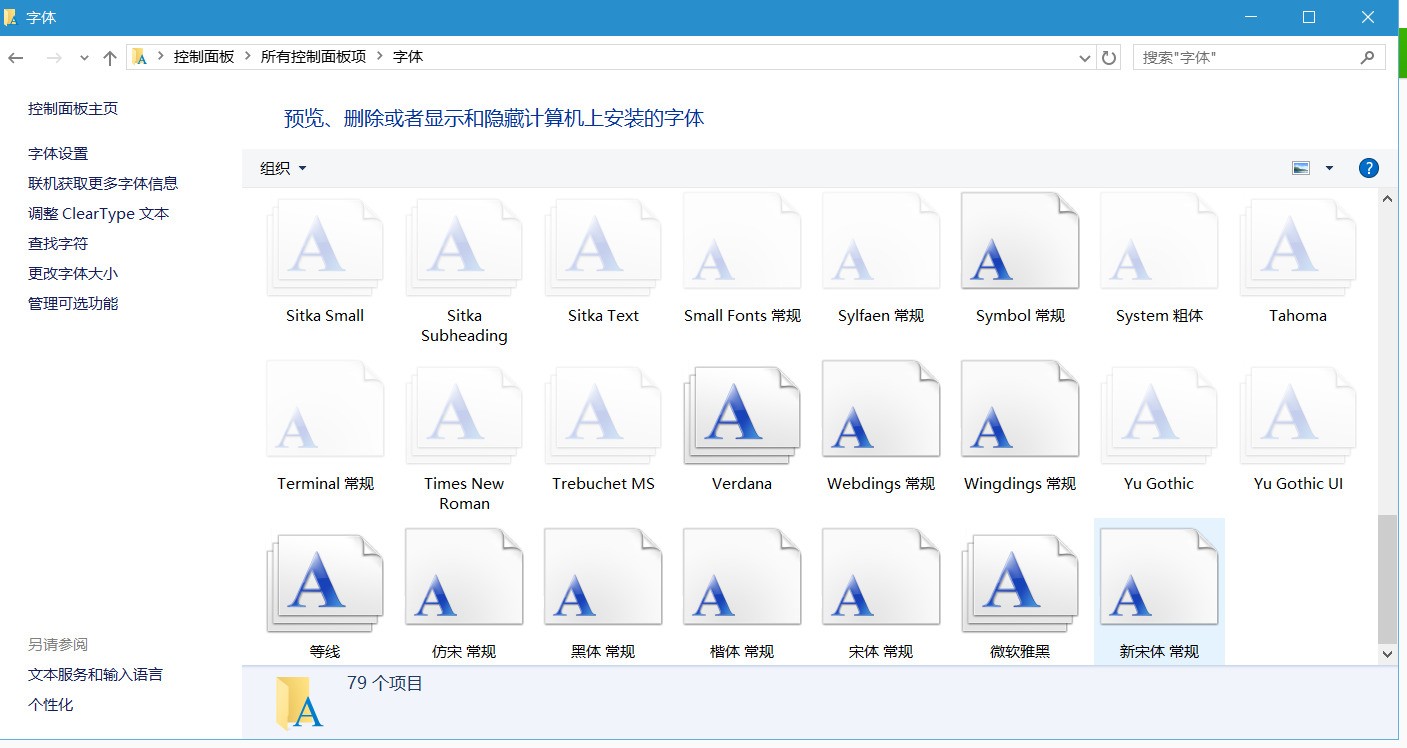Select the Yu Gothic font icon
The width and height of the screenshot is (1407, 748).
click(1159, 415)
